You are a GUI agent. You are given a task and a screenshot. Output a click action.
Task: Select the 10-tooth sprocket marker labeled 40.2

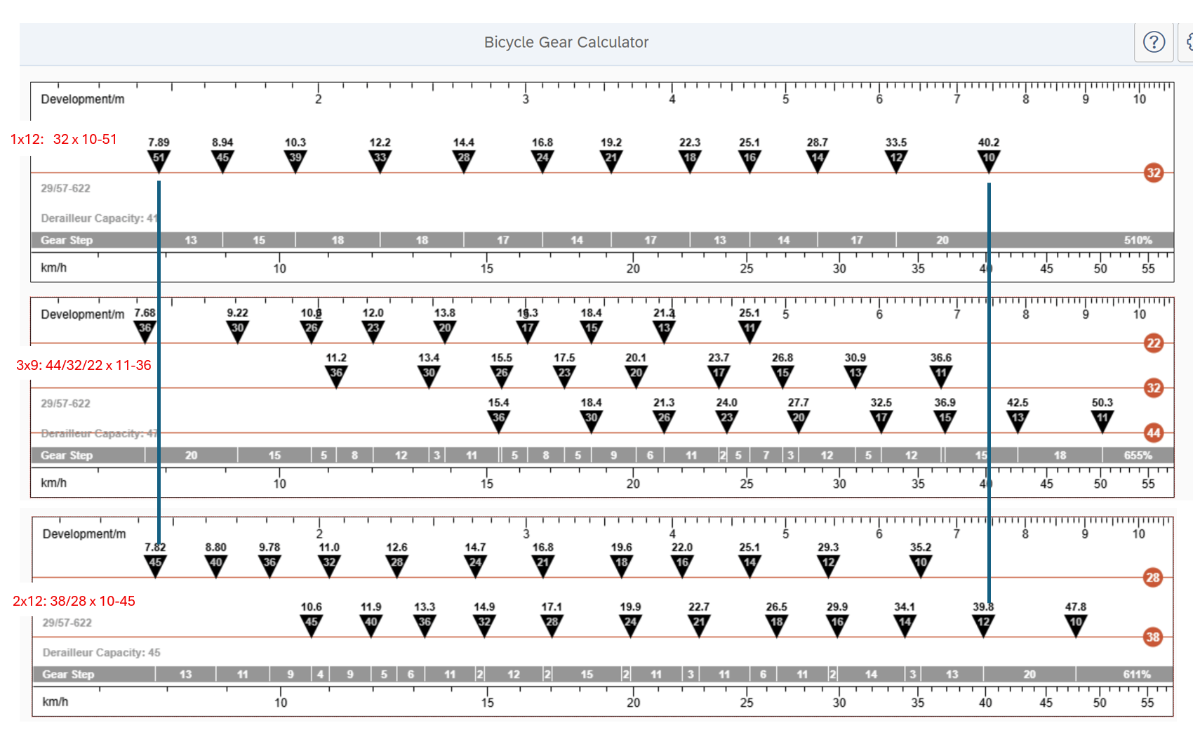click(x=989, y=160)
